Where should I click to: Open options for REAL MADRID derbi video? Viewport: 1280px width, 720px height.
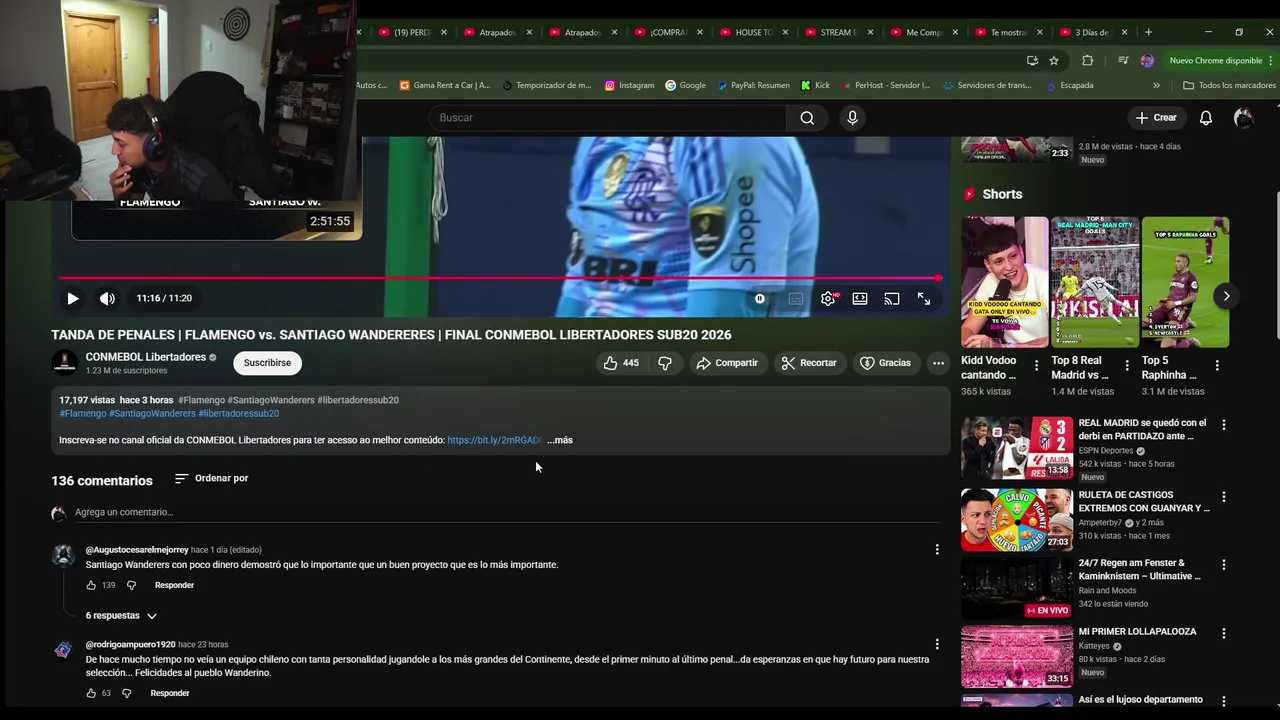1223,425
